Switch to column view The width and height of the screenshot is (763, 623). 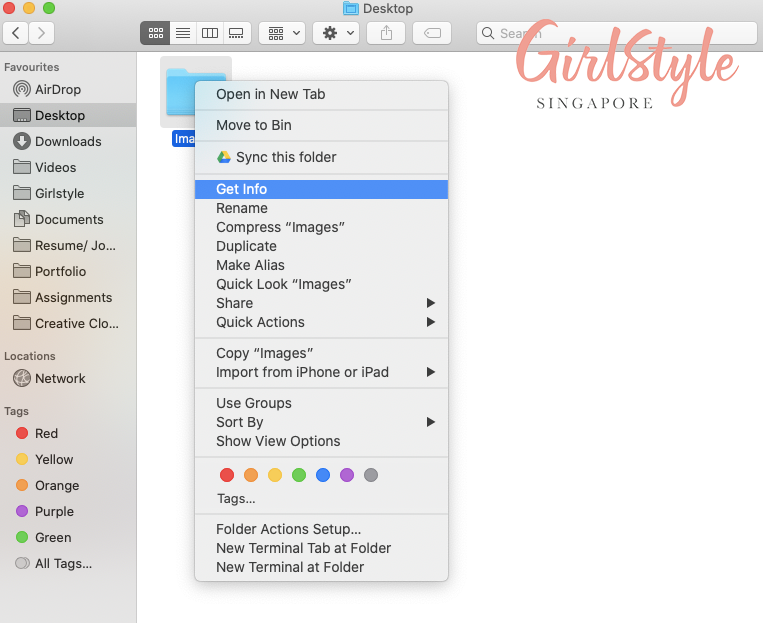[210, 33]
